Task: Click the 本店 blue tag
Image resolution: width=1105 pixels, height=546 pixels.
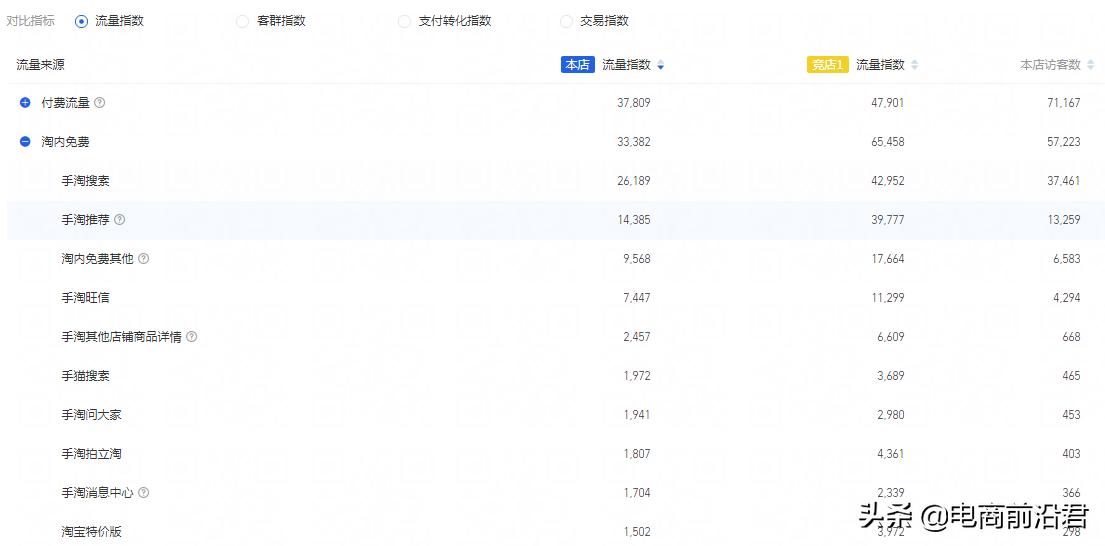Action: click(x=578, y=65)
